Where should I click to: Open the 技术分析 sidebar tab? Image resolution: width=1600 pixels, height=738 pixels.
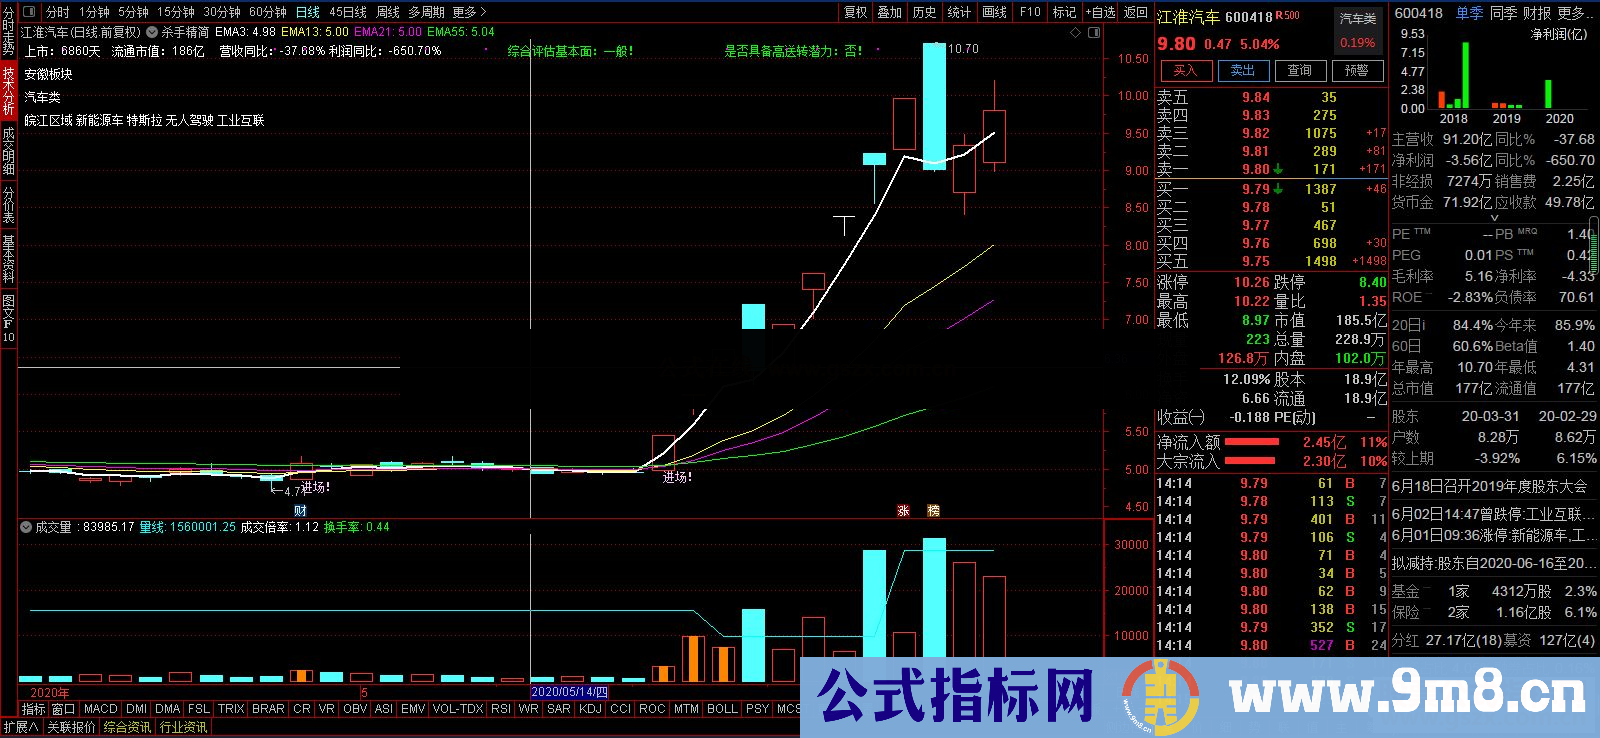pyautogui.click(x=8, y=92)
